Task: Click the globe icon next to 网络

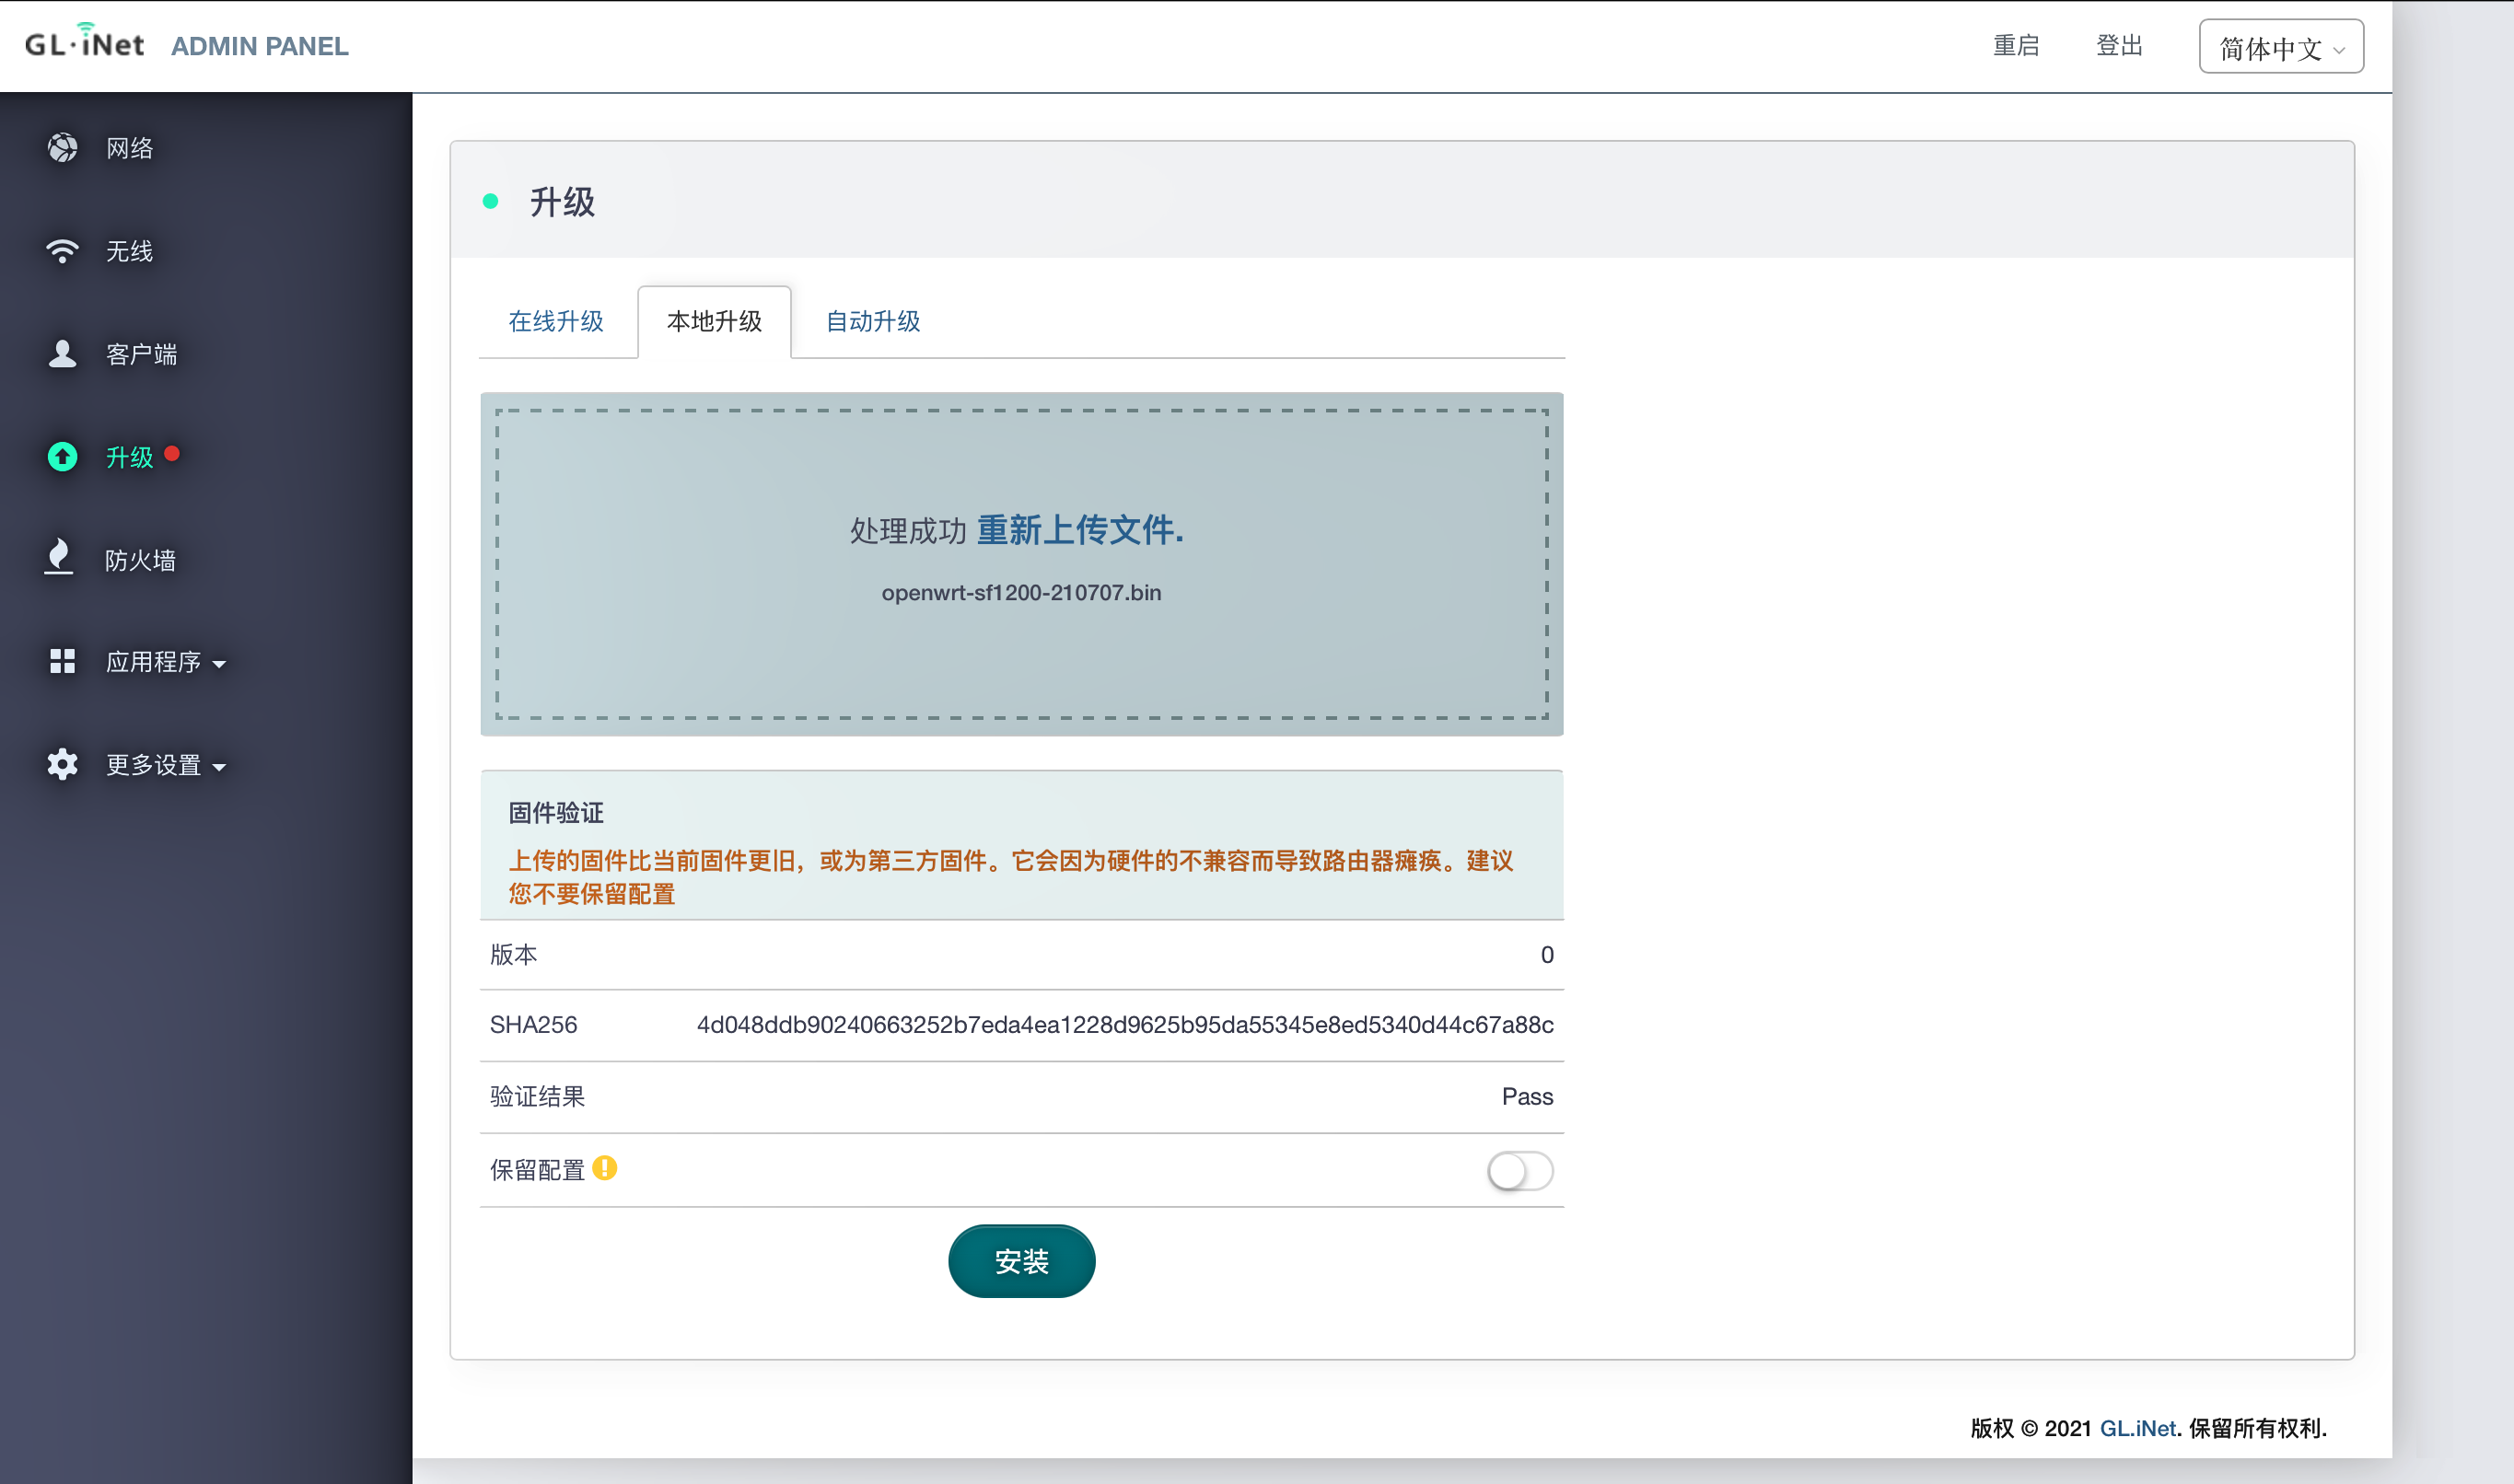Action: coord(62,148)
